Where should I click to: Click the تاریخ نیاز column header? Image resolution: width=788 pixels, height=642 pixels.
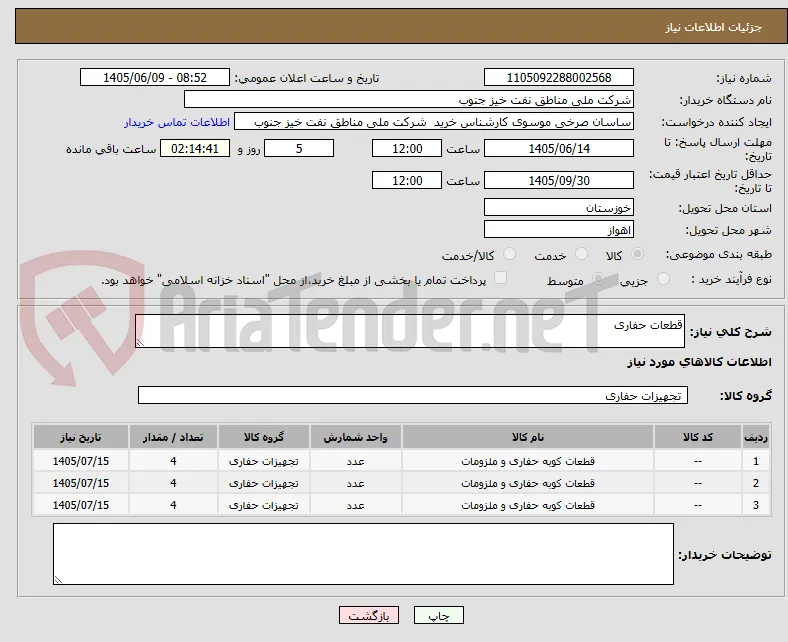81,437
